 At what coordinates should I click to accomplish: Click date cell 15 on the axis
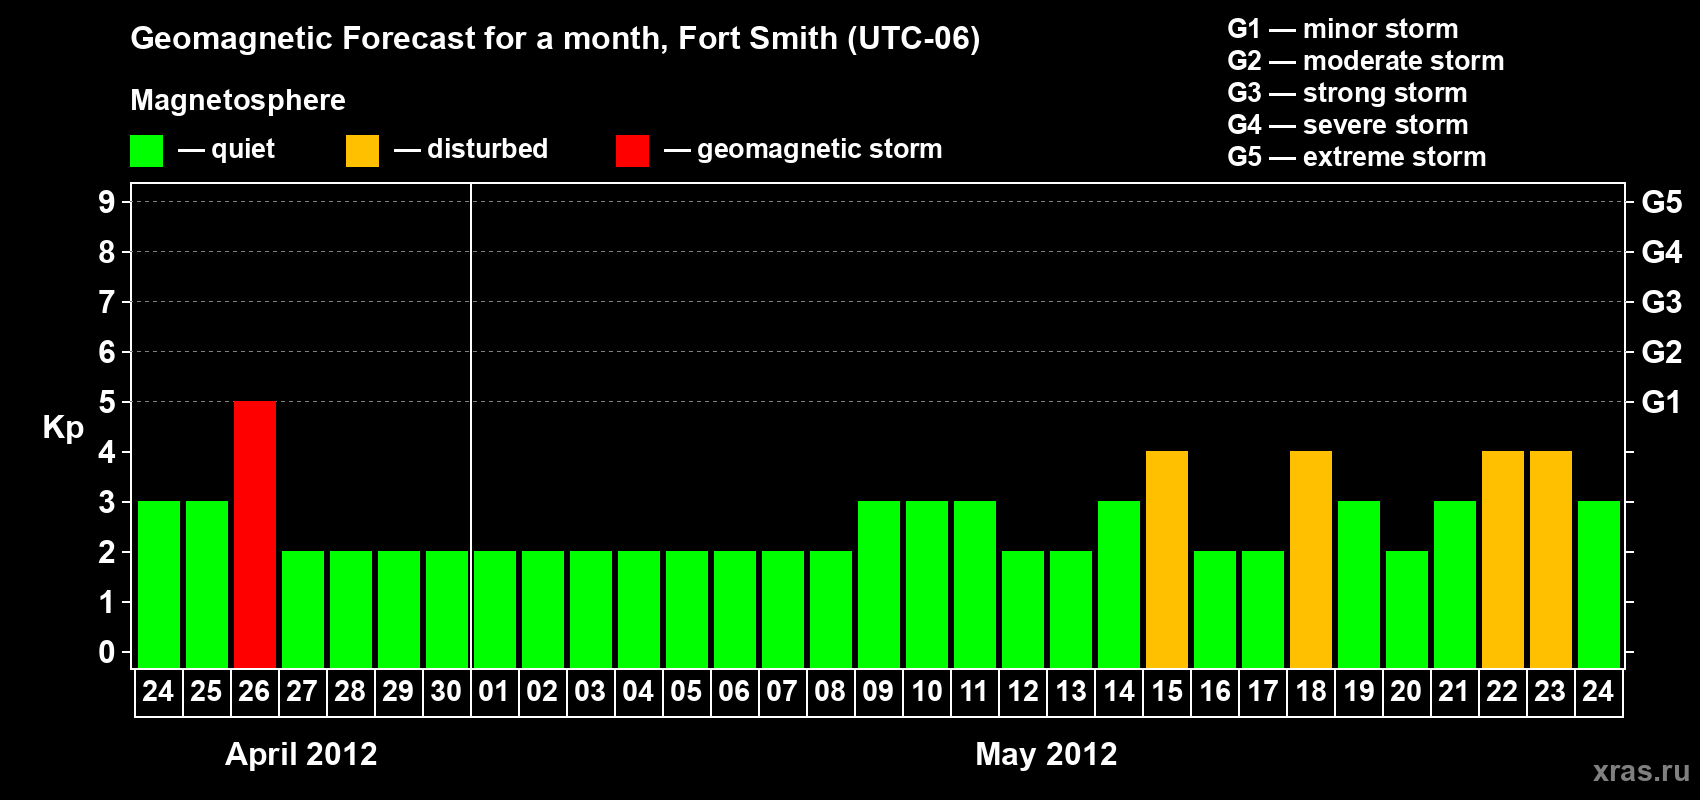point(1167,692)
